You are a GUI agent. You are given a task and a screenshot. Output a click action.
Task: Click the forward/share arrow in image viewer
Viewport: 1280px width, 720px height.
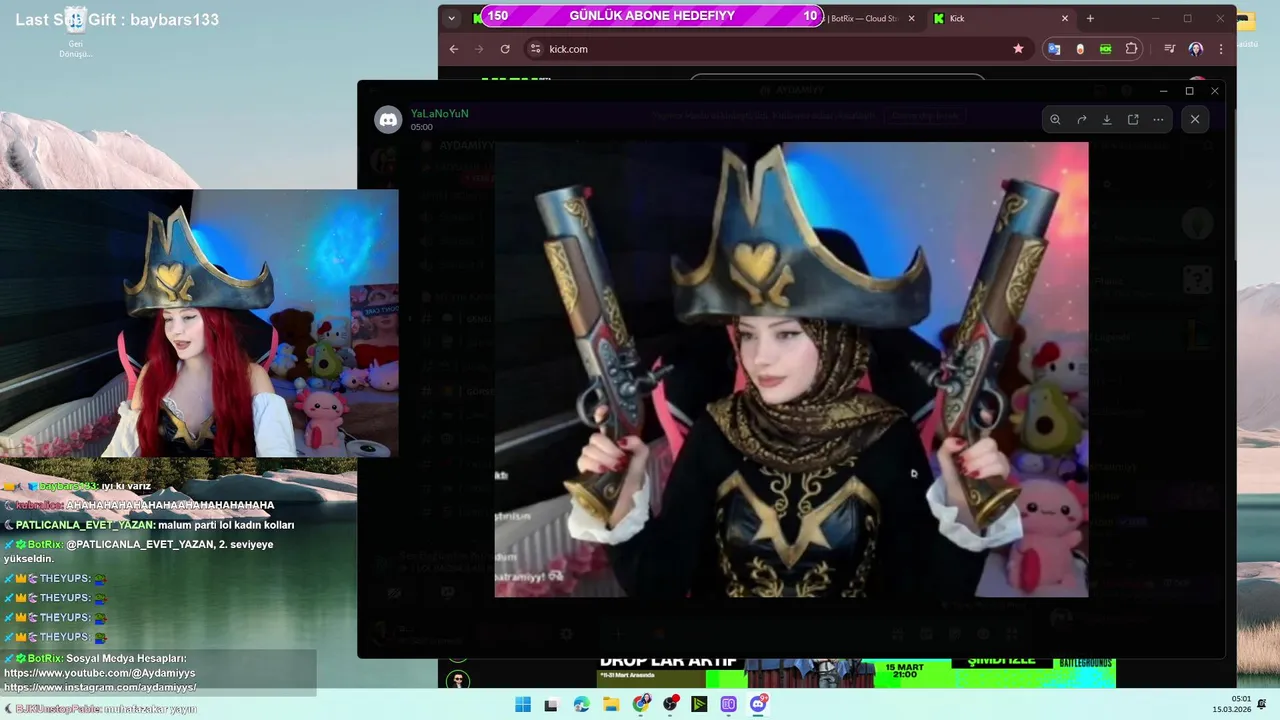click(1081, 119)
